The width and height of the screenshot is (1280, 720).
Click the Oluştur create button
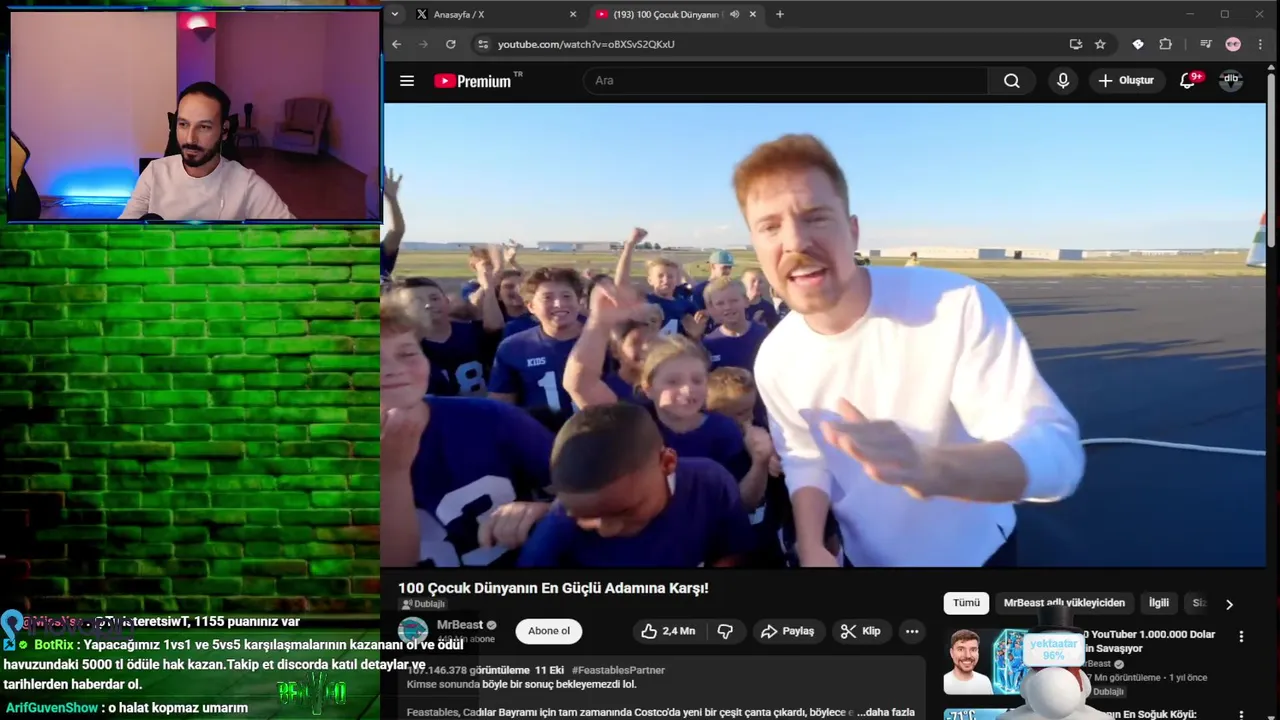click(1126, 81)
